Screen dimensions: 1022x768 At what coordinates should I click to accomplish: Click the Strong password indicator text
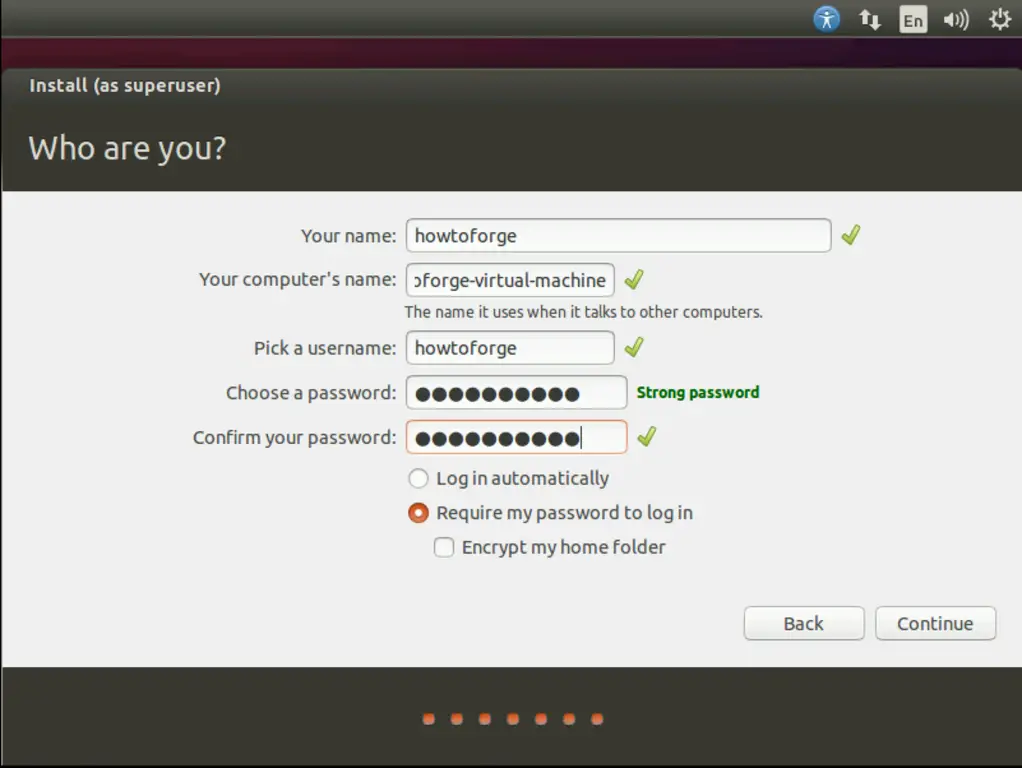click(697, 392)
